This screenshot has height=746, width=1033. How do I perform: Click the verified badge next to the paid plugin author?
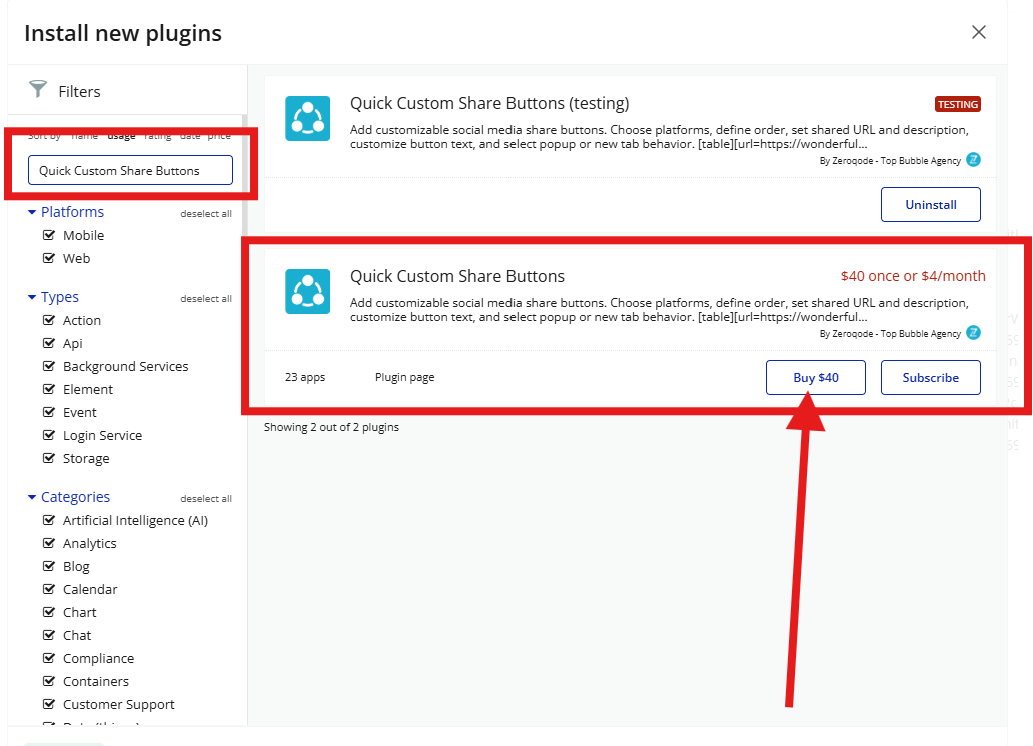[973, 333]
